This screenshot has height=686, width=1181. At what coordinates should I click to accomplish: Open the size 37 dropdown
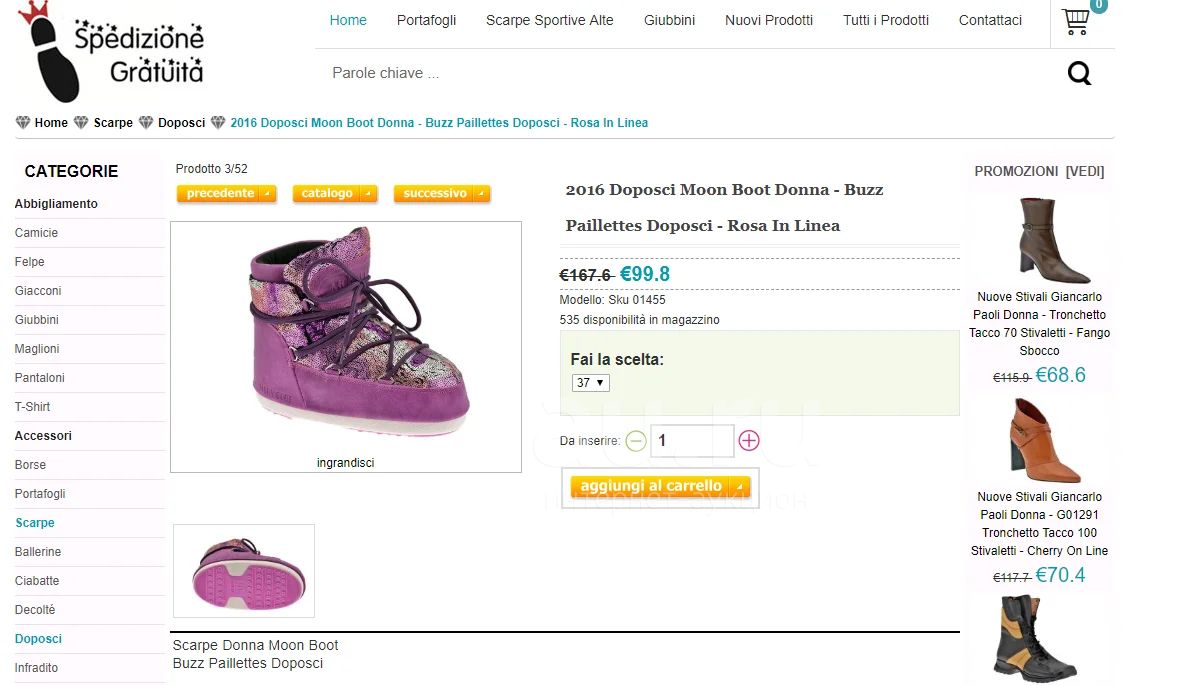tap(590, 383)
